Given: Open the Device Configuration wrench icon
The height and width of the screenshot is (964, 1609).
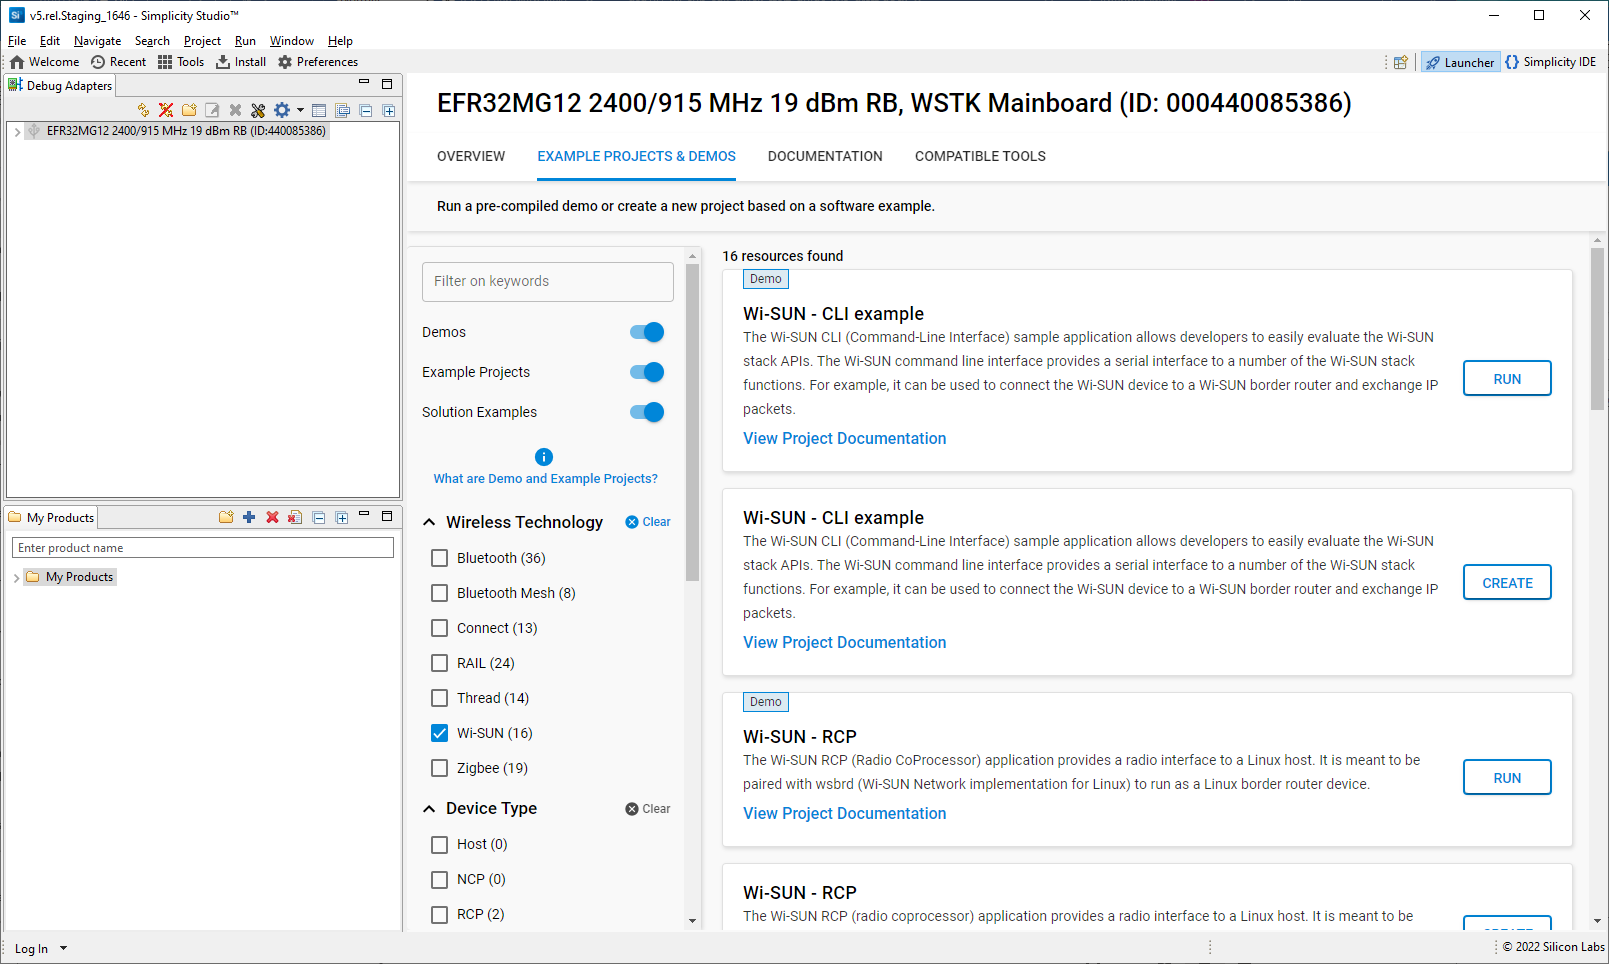Looking at the screenshot, I should point(258,110).
